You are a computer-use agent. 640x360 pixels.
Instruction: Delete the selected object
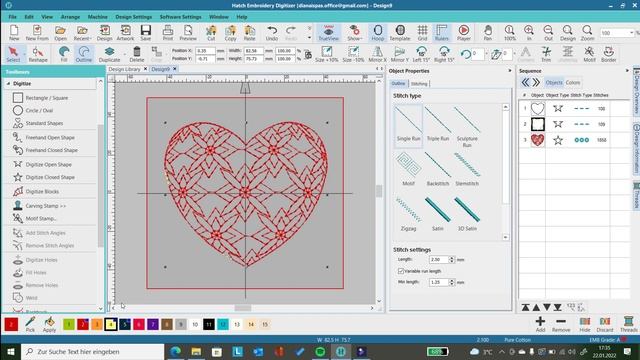pos(137,54)
